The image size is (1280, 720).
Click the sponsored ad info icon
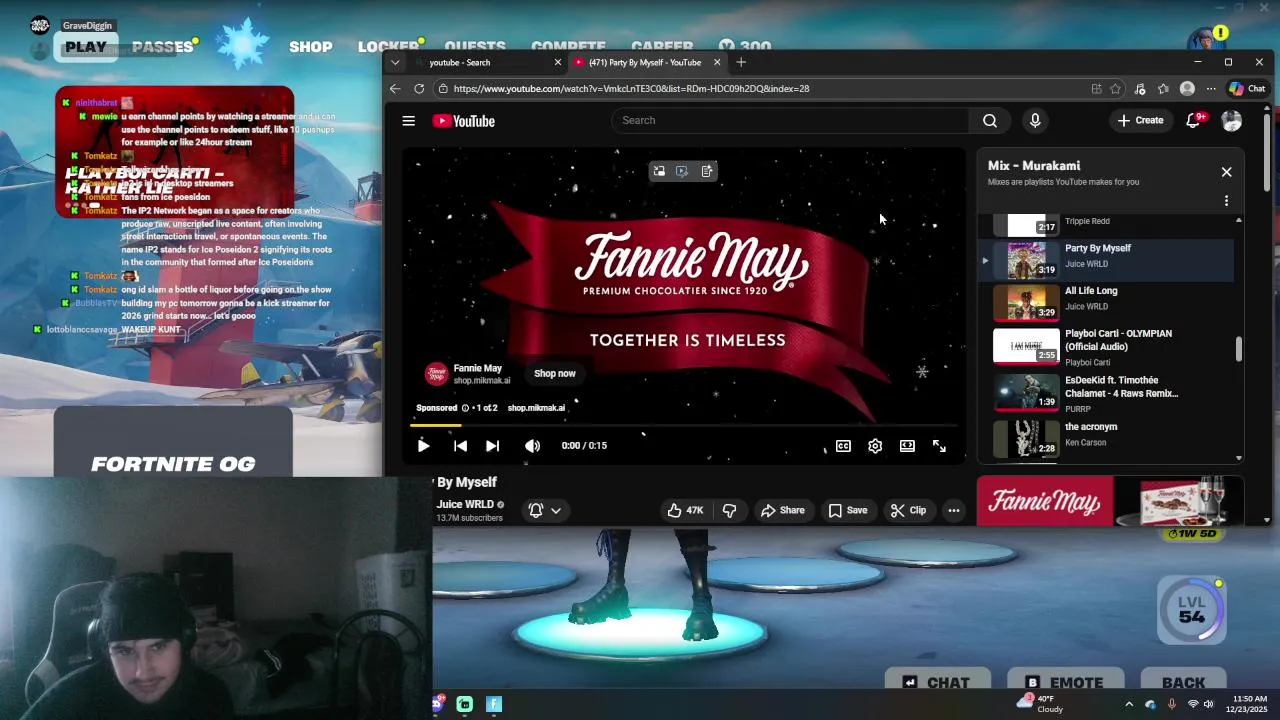point(465,408)
